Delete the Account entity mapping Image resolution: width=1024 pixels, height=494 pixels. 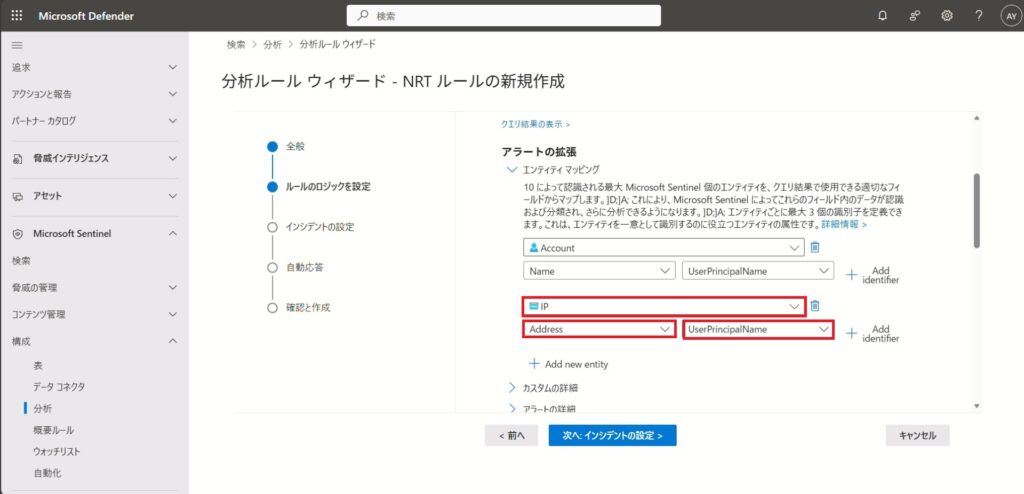(815, 248)
